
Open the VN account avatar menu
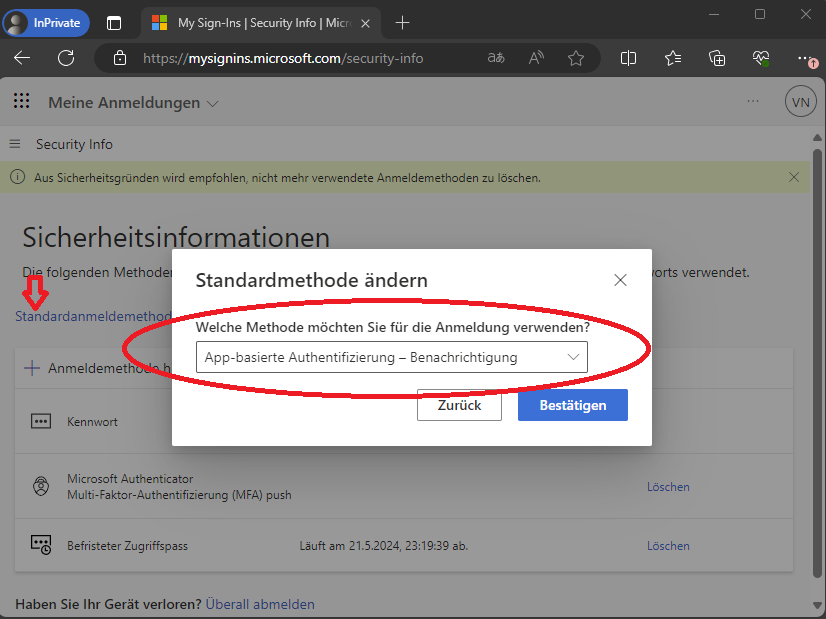point(800,102)
